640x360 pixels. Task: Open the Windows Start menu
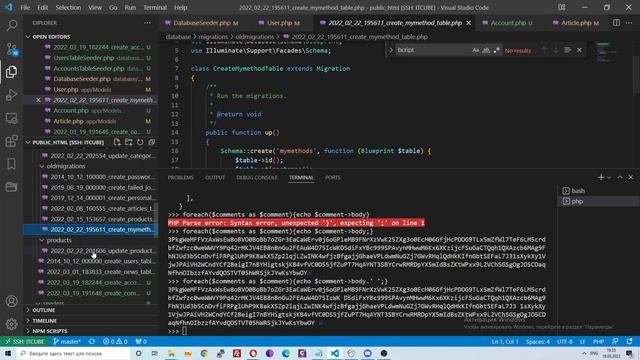pos(8,353)
